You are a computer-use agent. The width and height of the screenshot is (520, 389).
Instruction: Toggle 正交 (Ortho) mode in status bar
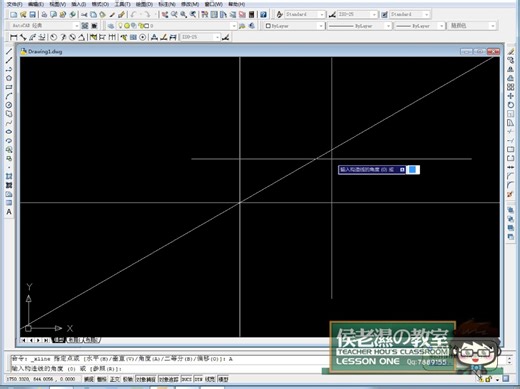pos(115,379)
